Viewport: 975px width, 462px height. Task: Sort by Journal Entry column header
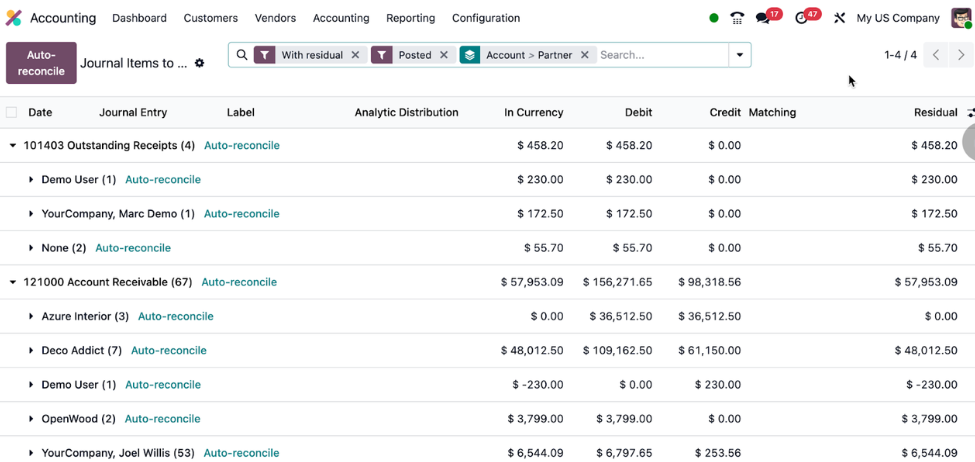(x=133, y=113)
